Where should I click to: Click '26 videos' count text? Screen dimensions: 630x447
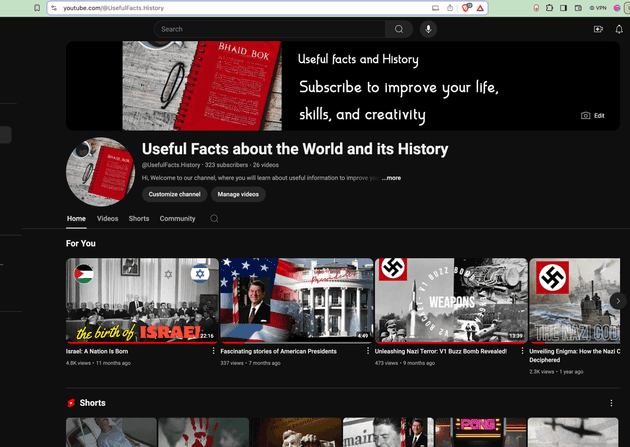coord(266,165)
